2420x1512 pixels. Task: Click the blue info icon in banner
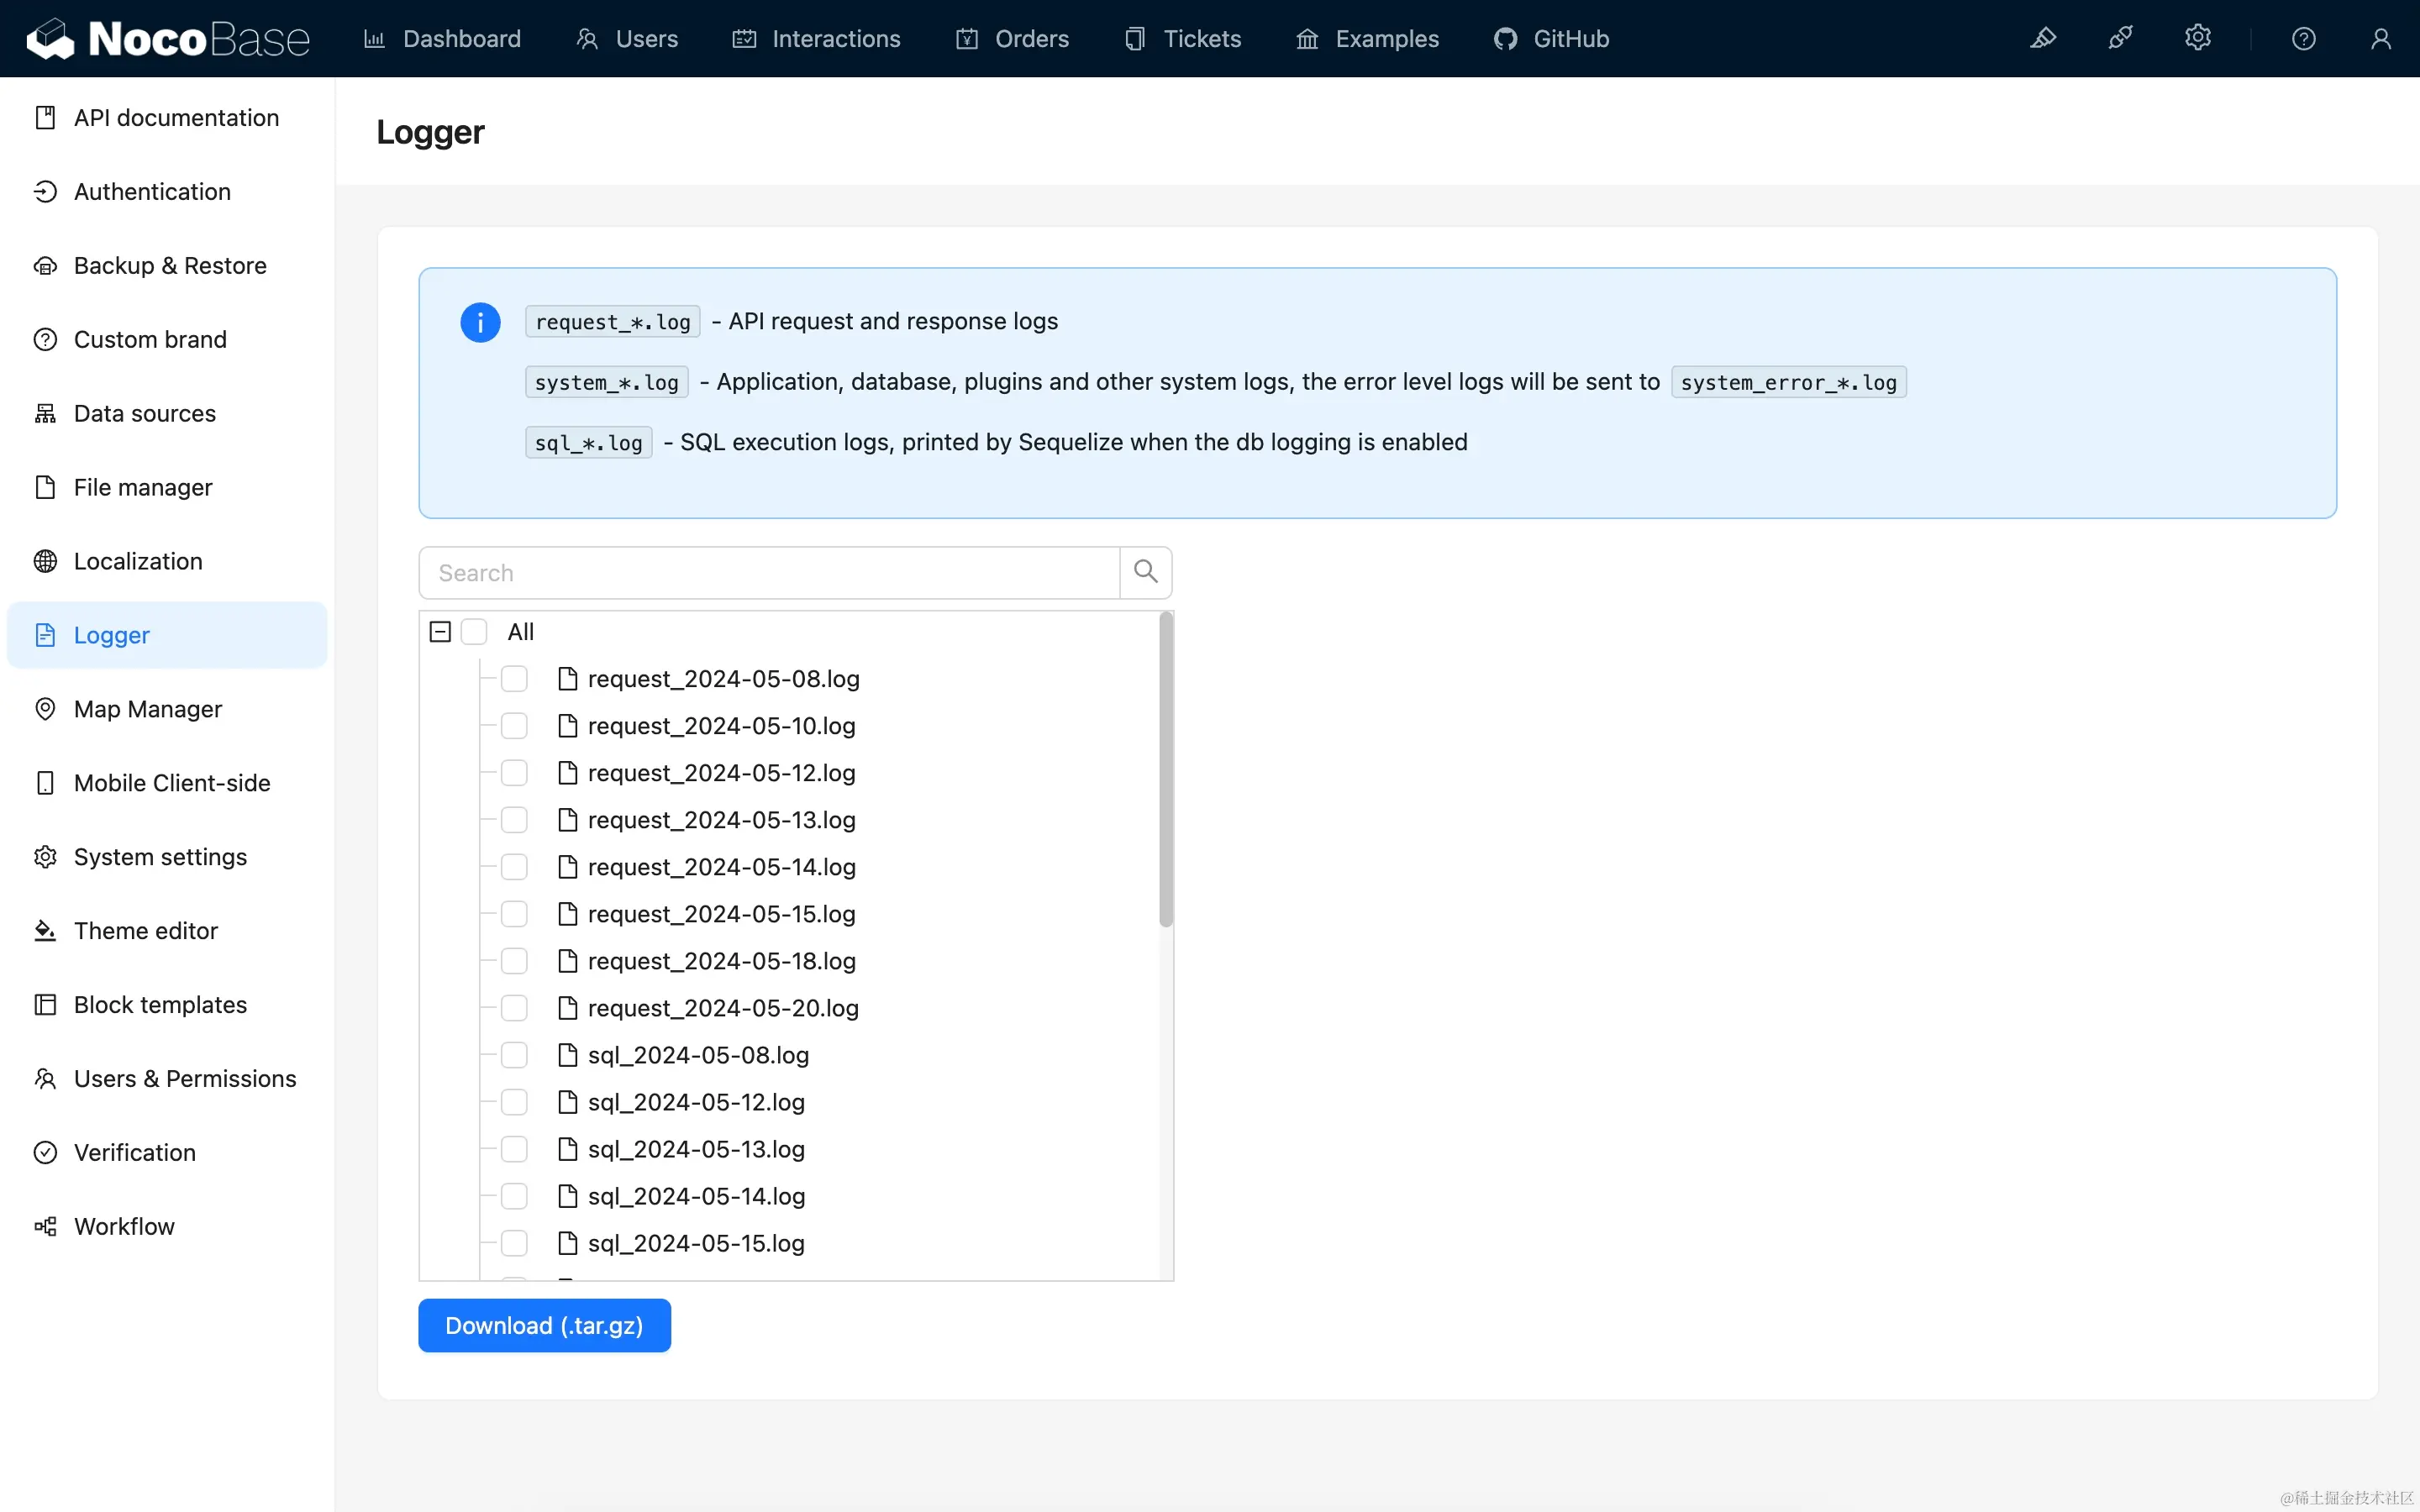480,322
